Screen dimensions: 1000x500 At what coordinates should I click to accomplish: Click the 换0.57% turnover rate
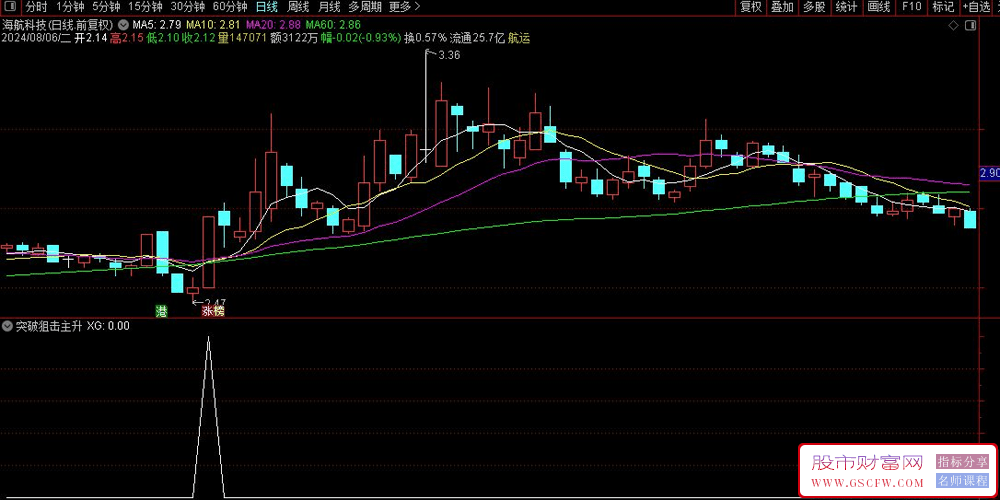425,38
